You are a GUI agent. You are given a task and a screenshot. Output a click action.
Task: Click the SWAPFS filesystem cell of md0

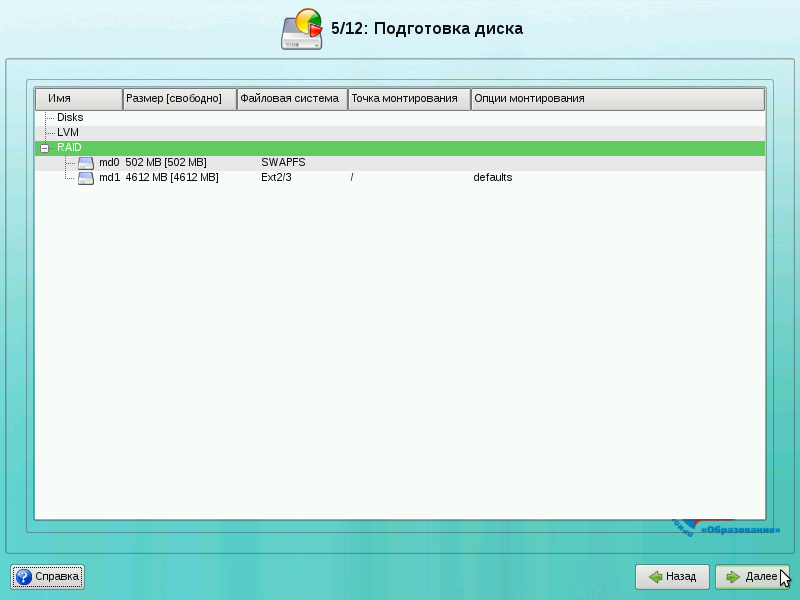[283, 162]
